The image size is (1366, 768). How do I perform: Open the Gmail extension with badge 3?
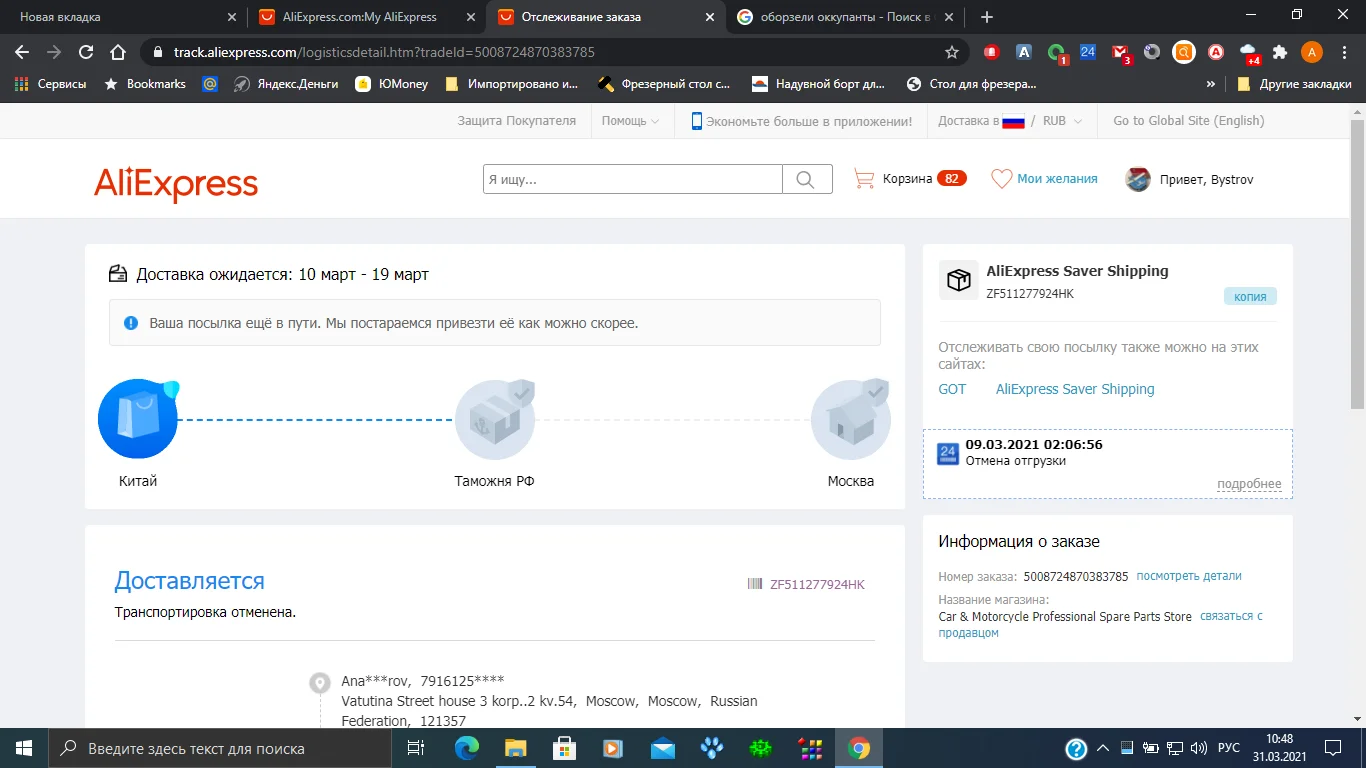1120,52
